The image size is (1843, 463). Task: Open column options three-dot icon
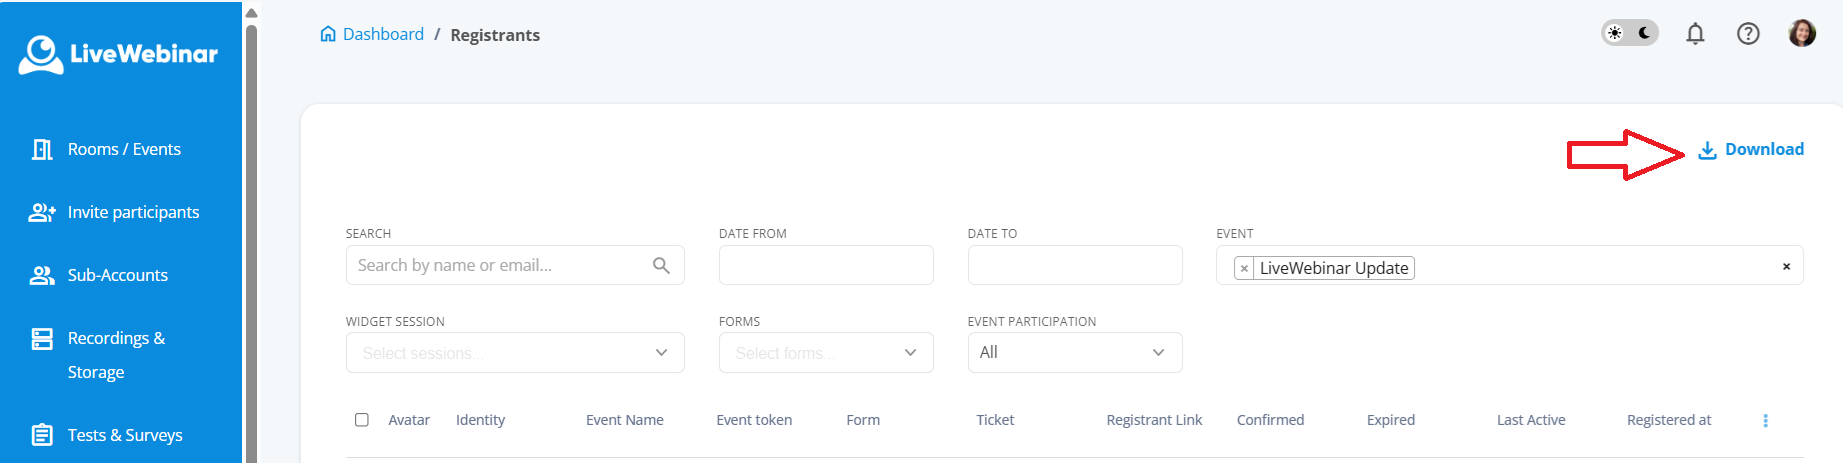click(1765, 421)
